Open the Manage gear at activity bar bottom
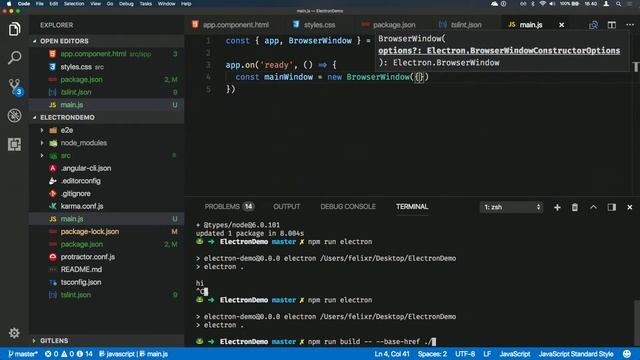This screenshot has height=360, width=640. 14,333
